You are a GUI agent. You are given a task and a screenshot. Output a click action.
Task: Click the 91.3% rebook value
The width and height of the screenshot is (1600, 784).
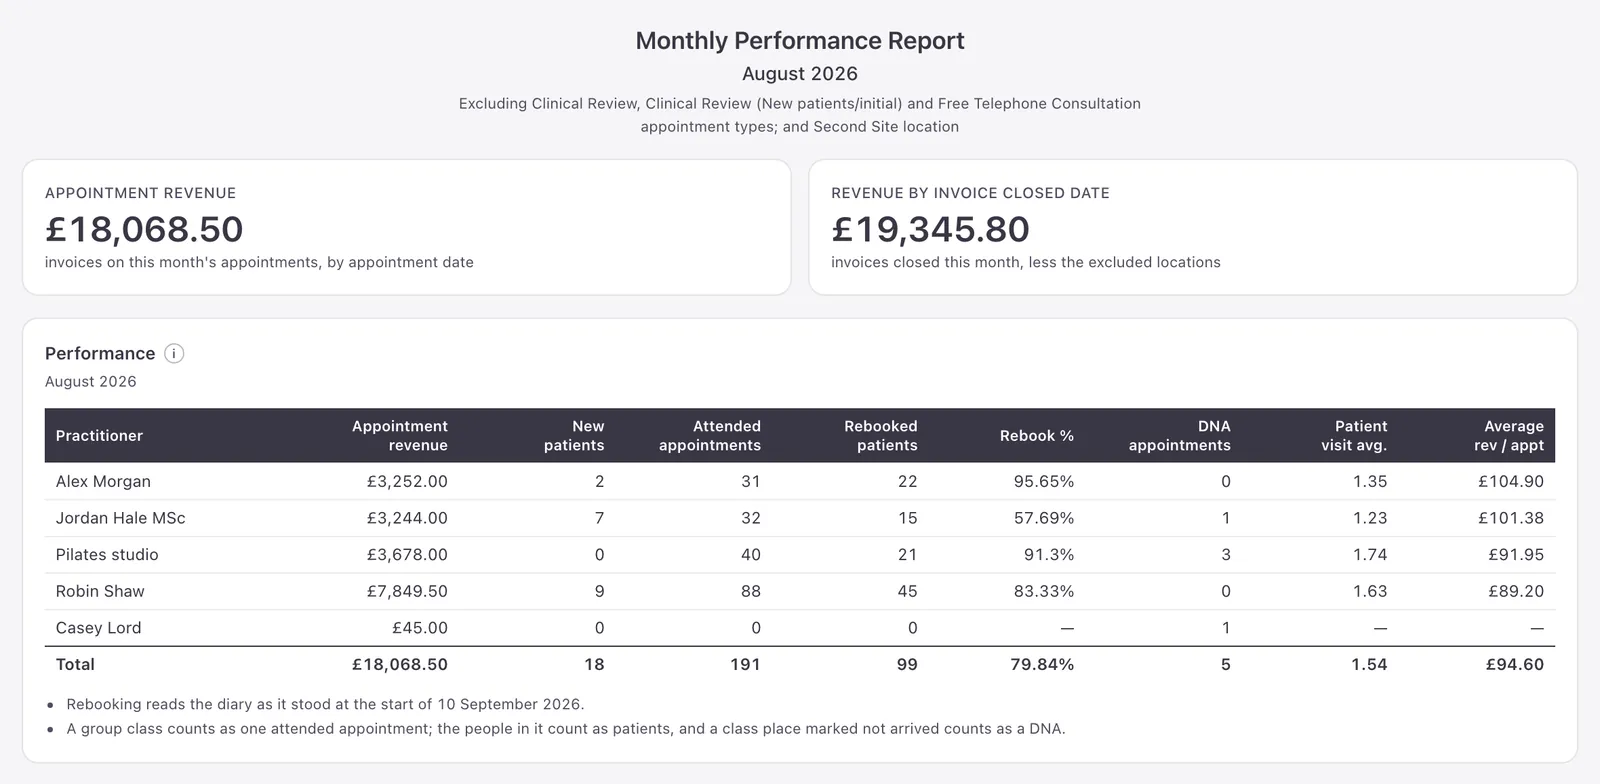1049,555
